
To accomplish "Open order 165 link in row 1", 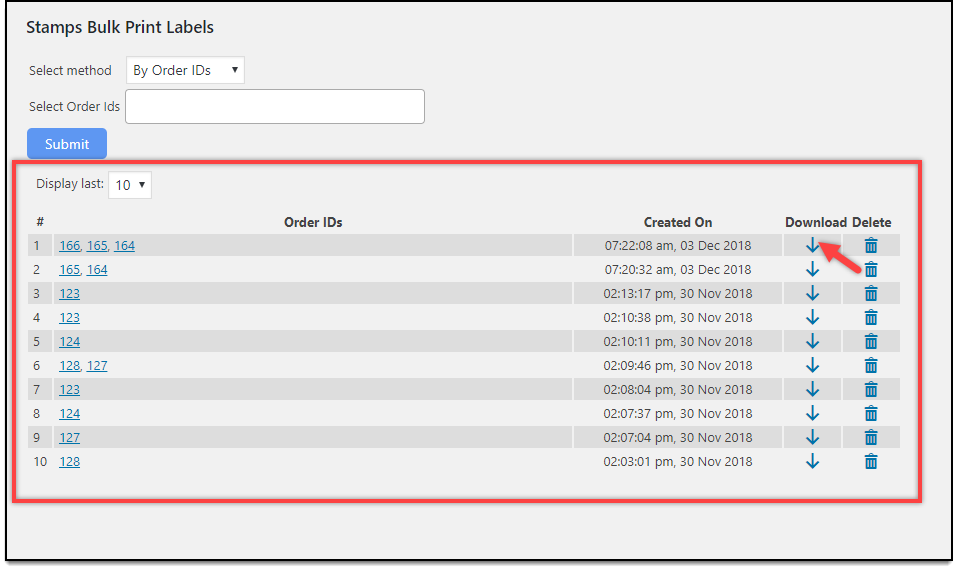I will click(97, 245).
